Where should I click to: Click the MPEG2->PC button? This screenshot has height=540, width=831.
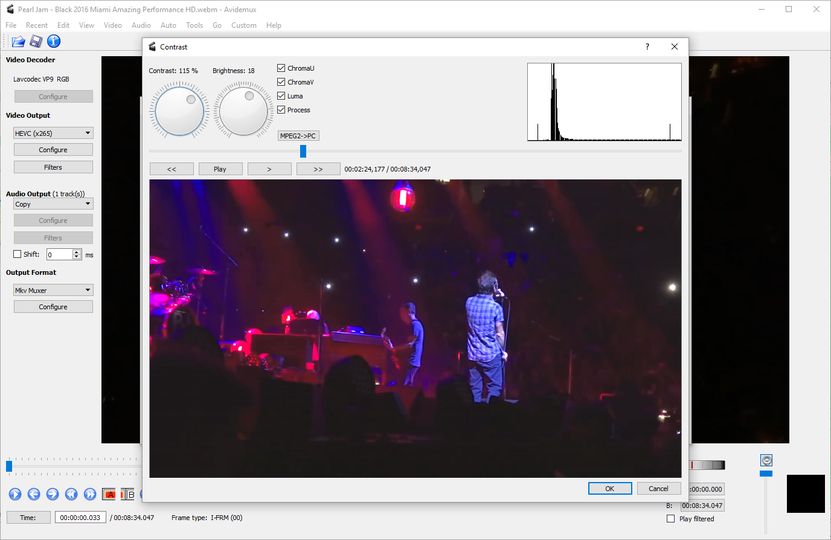click(x=298, y=136)
